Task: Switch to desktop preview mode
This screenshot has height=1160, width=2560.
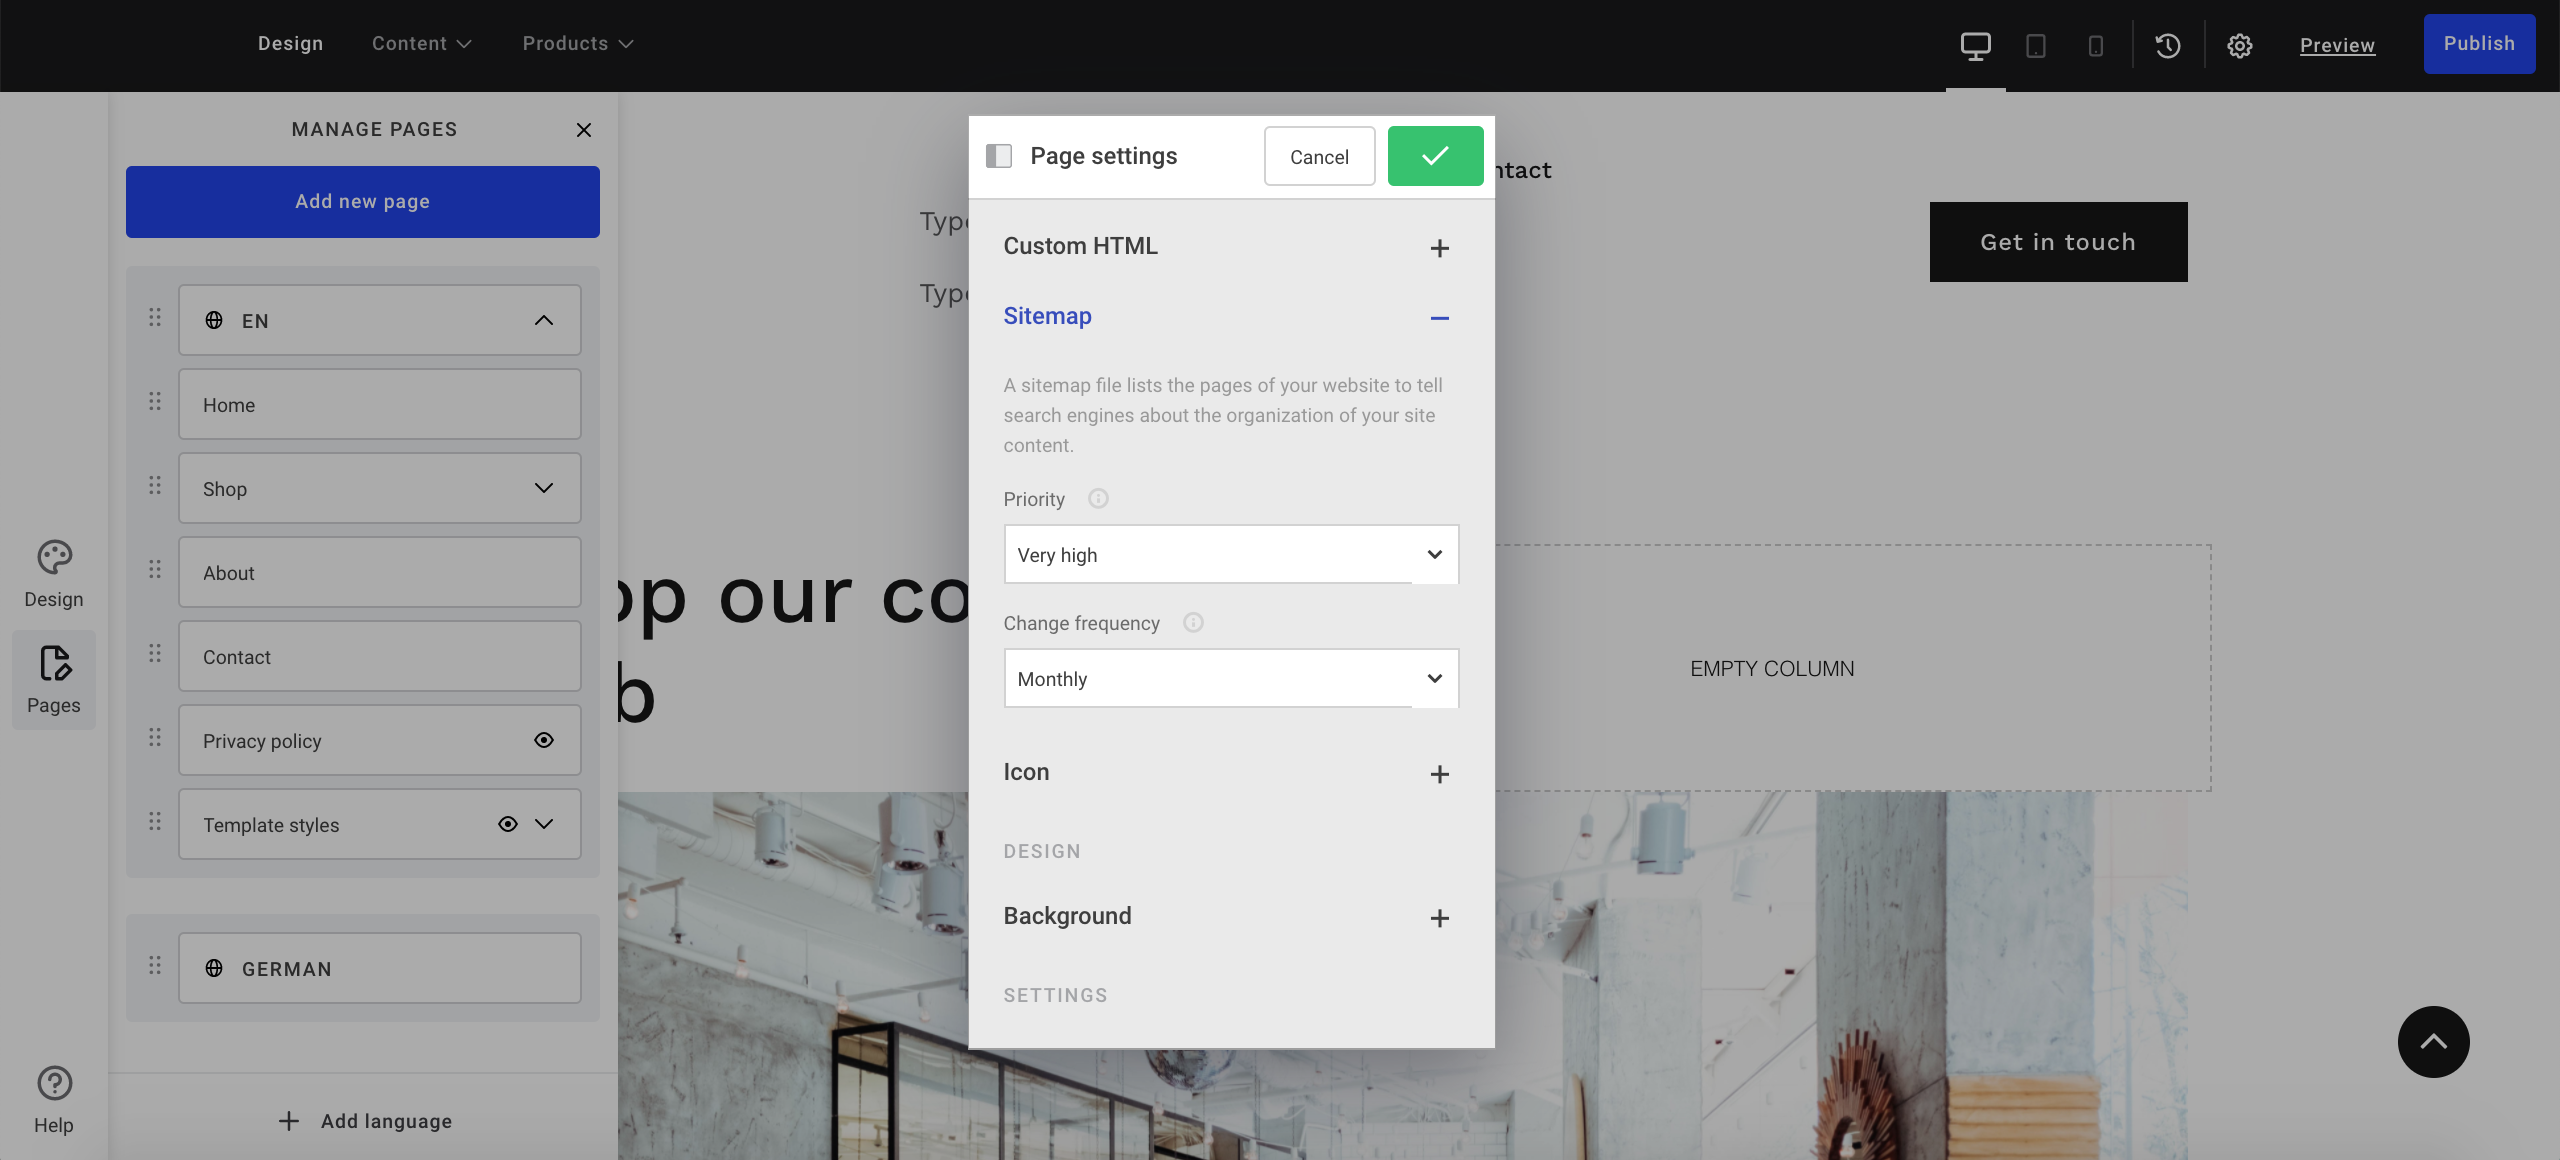Action: (x=1975, y=45)
